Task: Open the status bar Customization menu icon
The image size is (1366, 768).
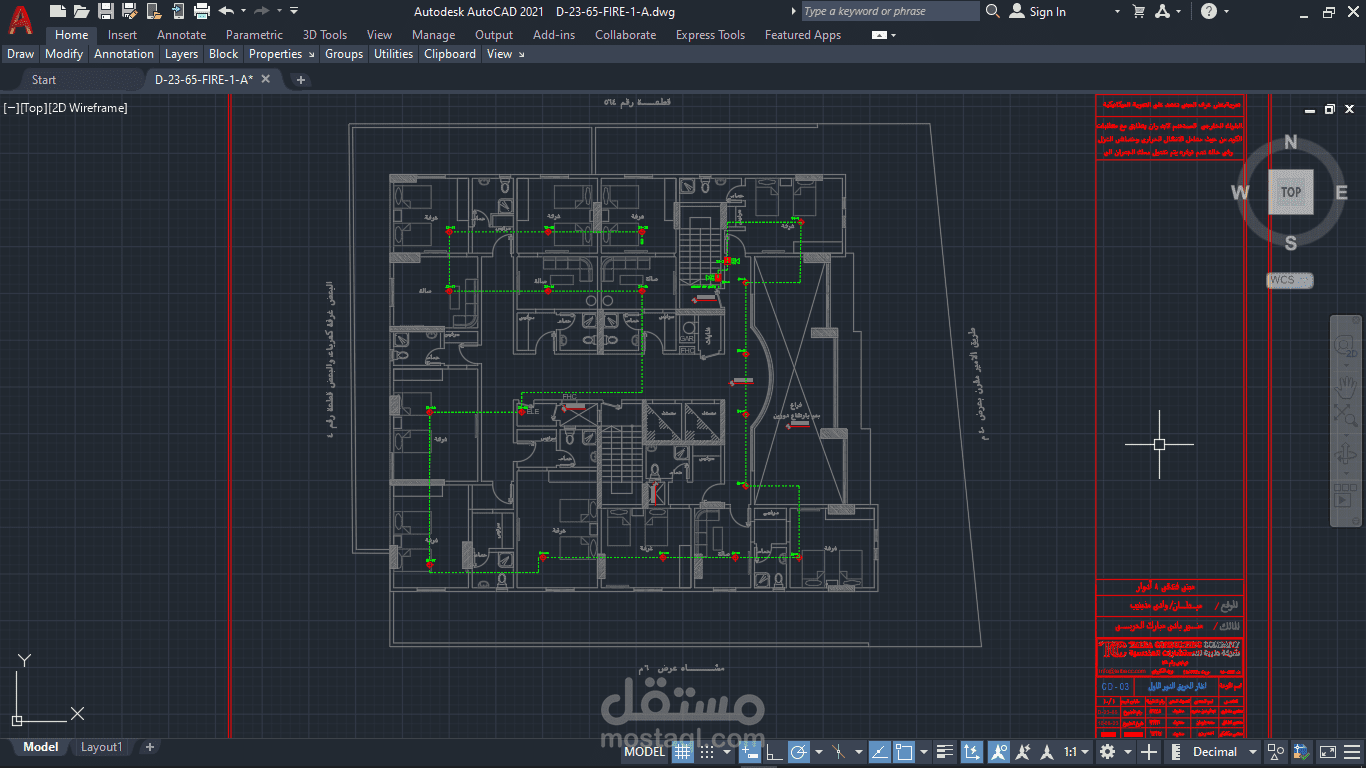Action: tap(1352, 752)
